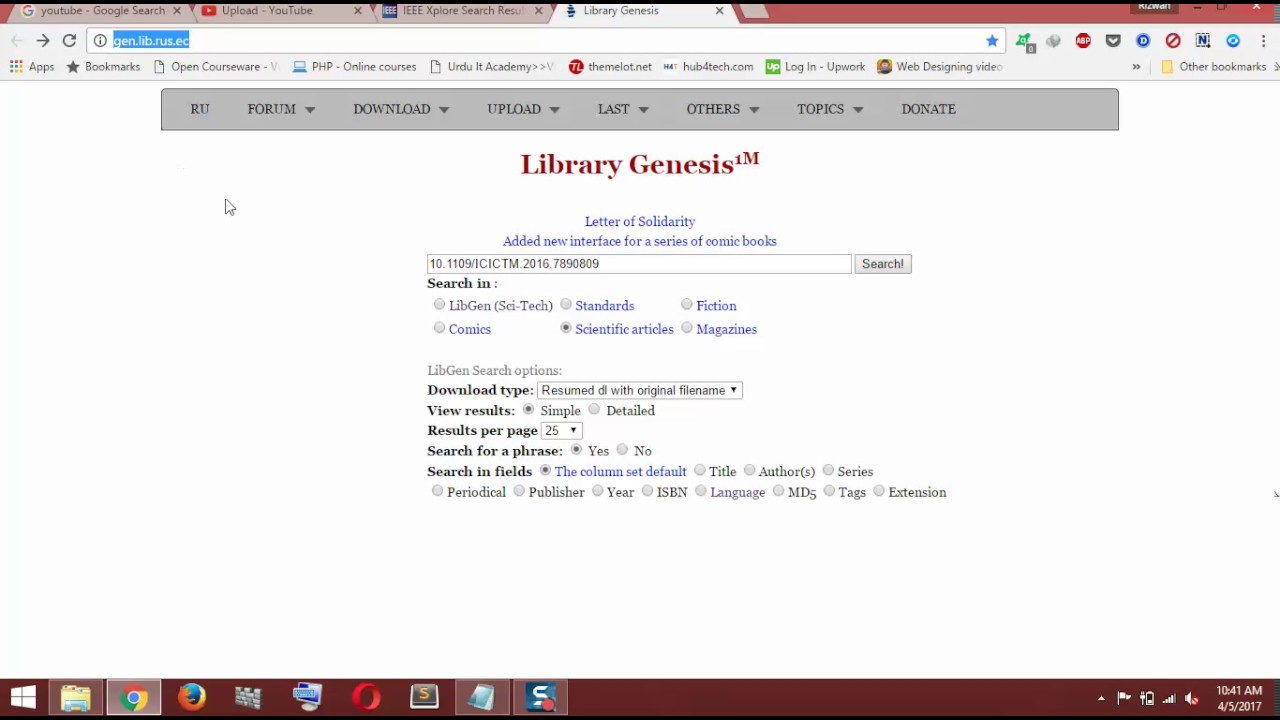Open the comic books new interface link
Screen dimensions: 1280x720
click(x=640, y=241)
